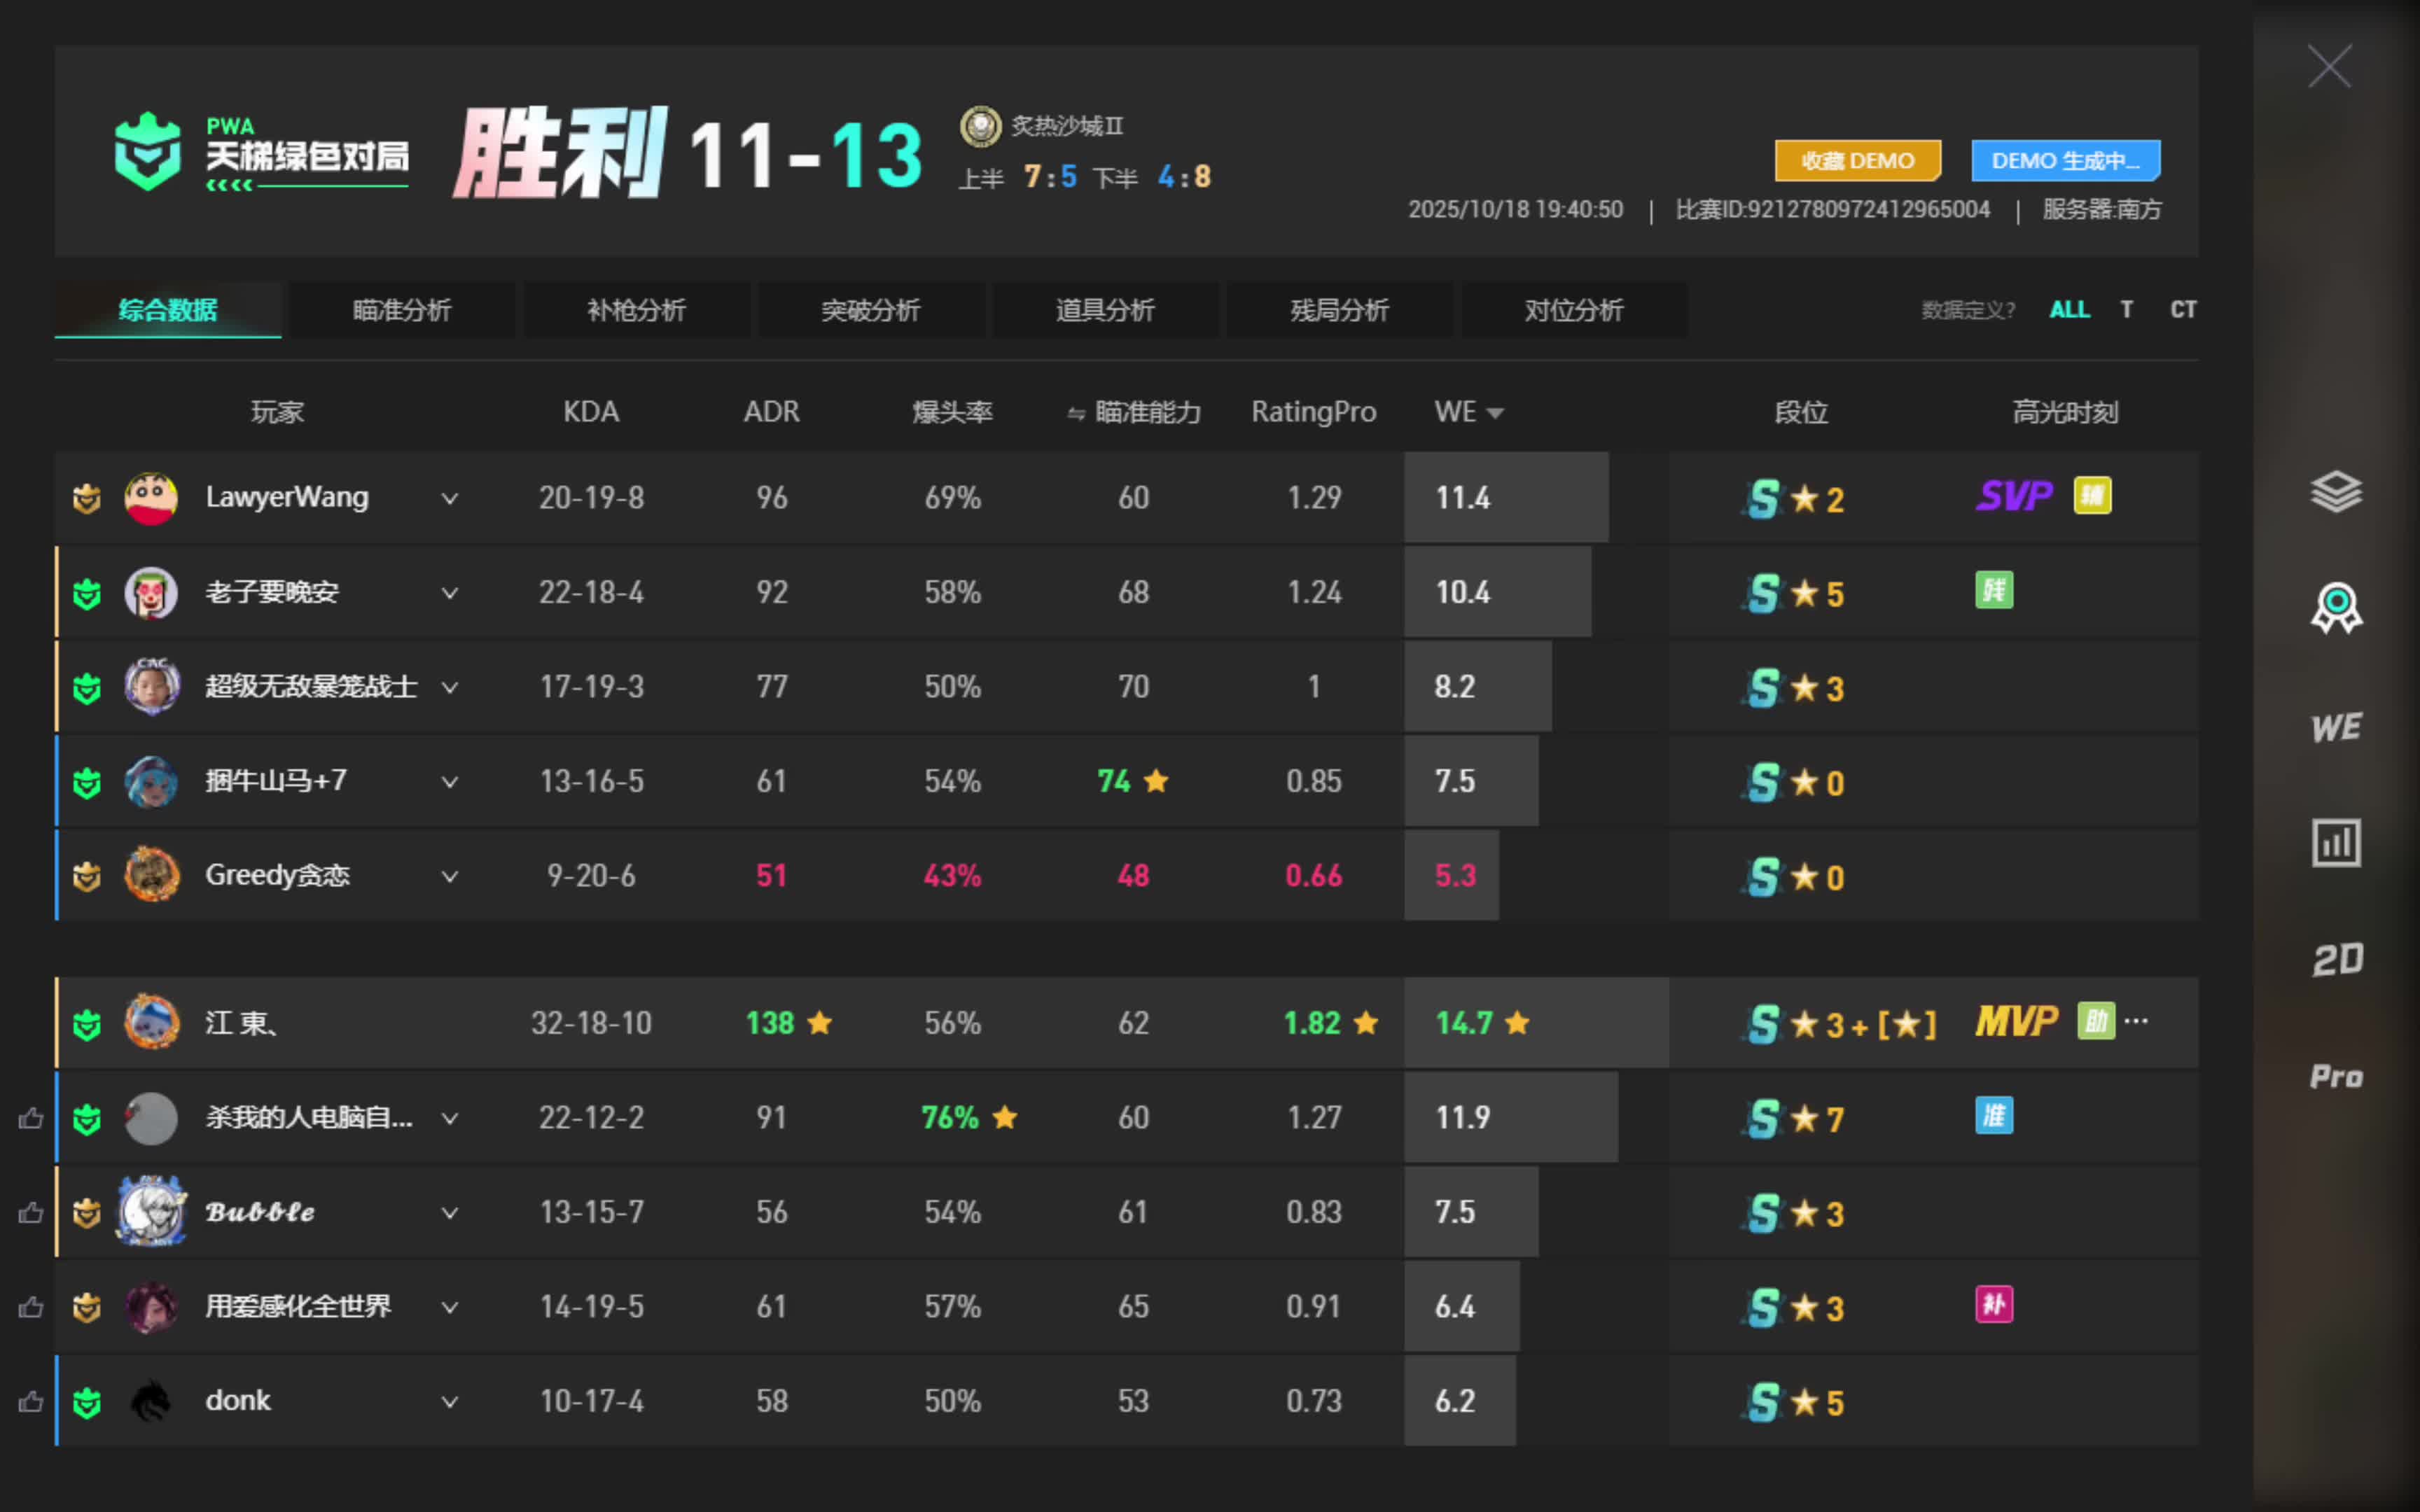Switch data filter to CT side
The image size is (2420, 1512).
tap(2183, 309)
